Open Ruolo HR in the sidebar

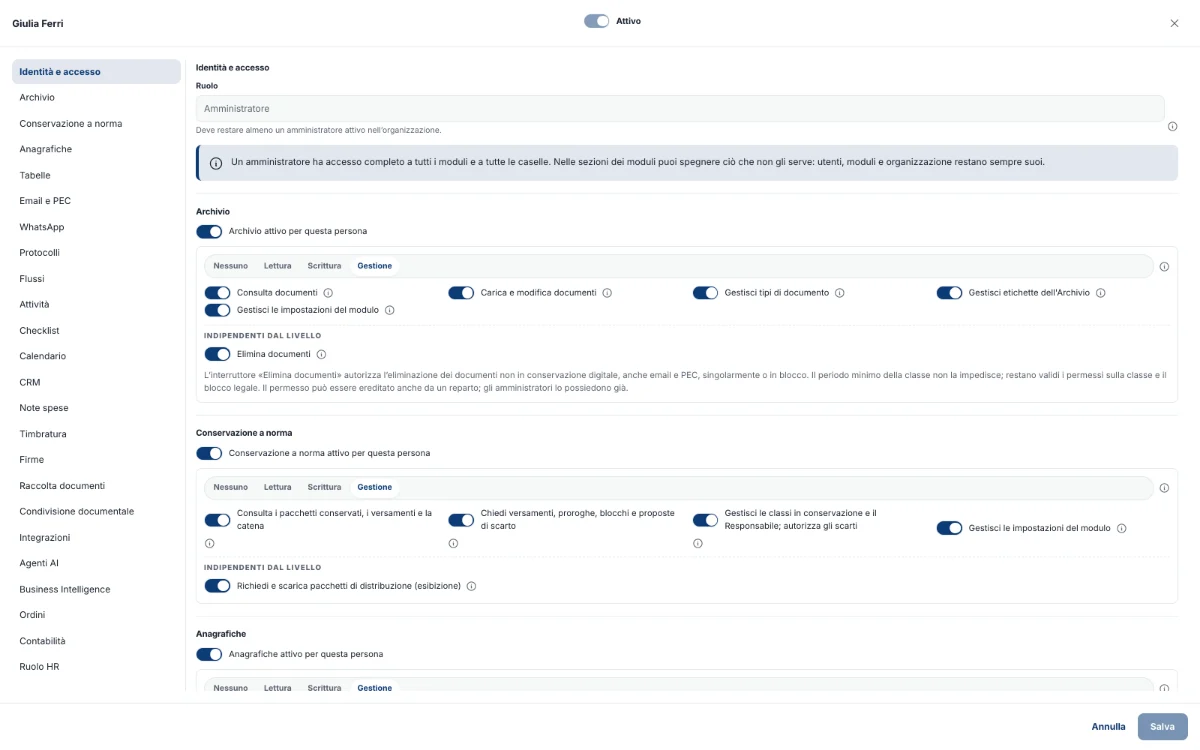click(x=96, y=667)
